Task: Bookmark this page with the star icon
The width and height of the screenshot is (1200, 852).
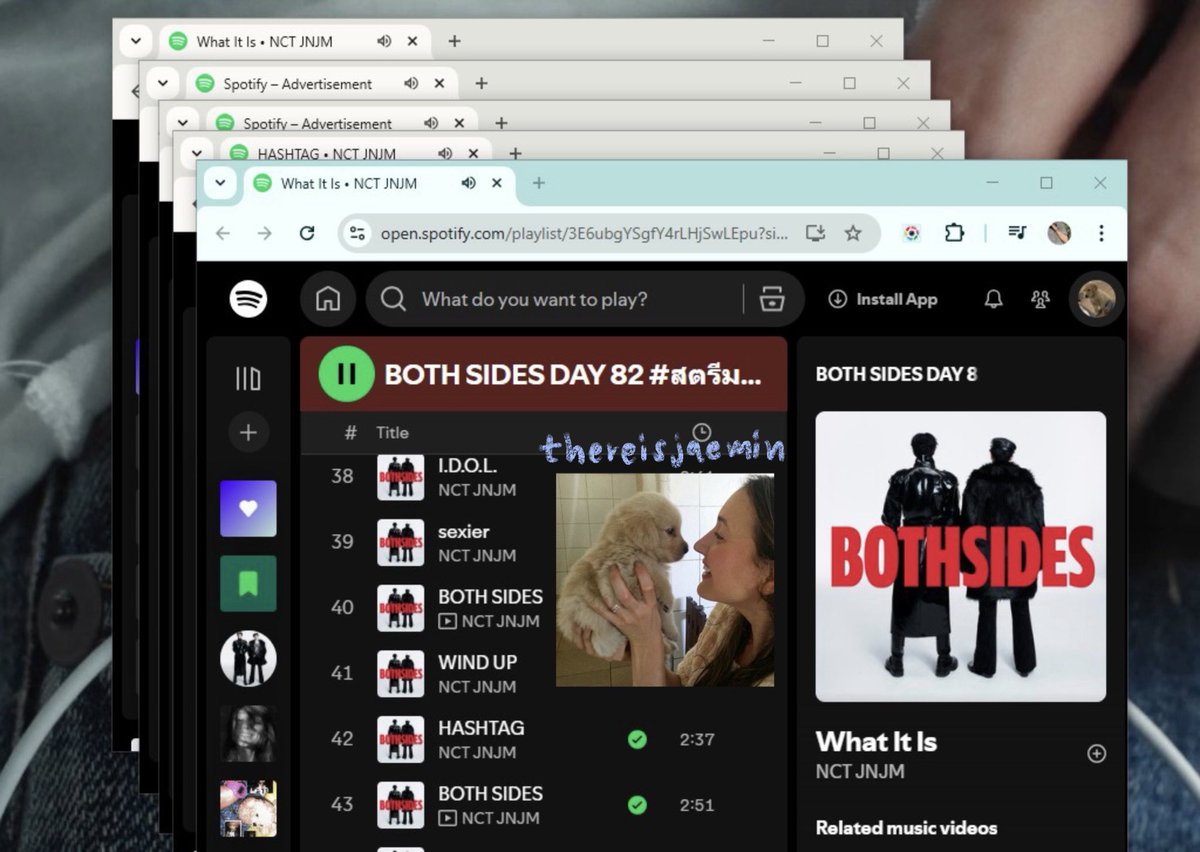Action: coord(853,233)
